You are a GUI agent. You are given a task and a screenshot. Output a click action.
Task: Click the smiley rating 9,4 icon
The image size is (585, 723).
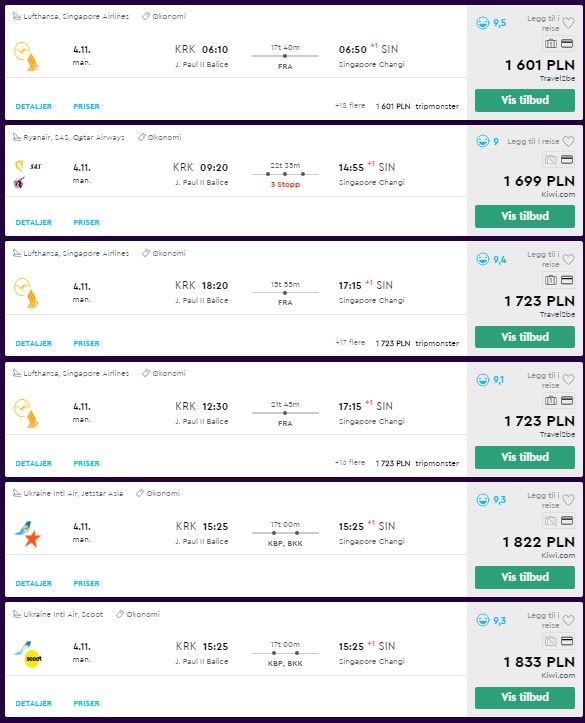483,259
